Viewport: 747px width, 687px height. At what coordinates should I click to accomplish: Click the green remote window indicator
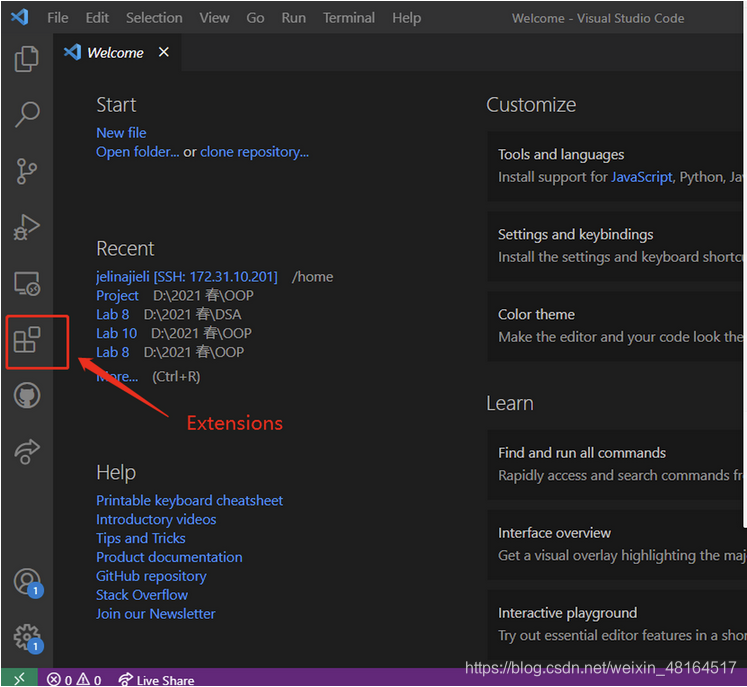tap(19, 678)
